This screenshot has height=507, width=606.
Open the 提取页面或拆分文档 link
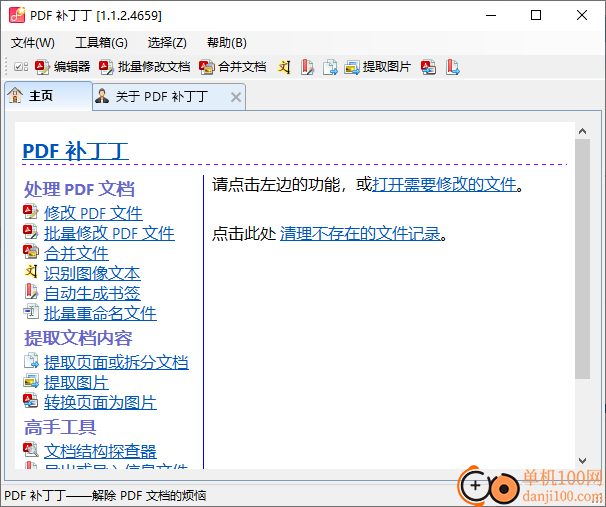[x=116, y=362]
